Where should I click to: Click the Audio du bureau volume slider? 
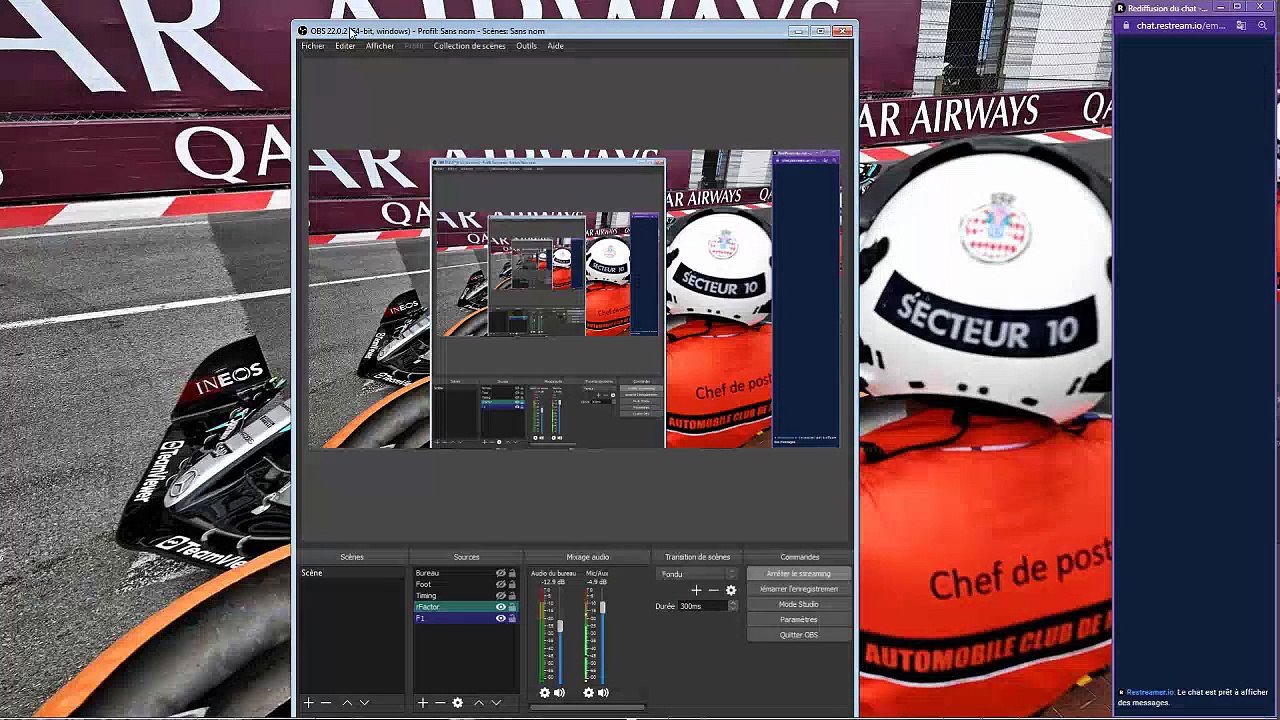[x=560, y=634]
